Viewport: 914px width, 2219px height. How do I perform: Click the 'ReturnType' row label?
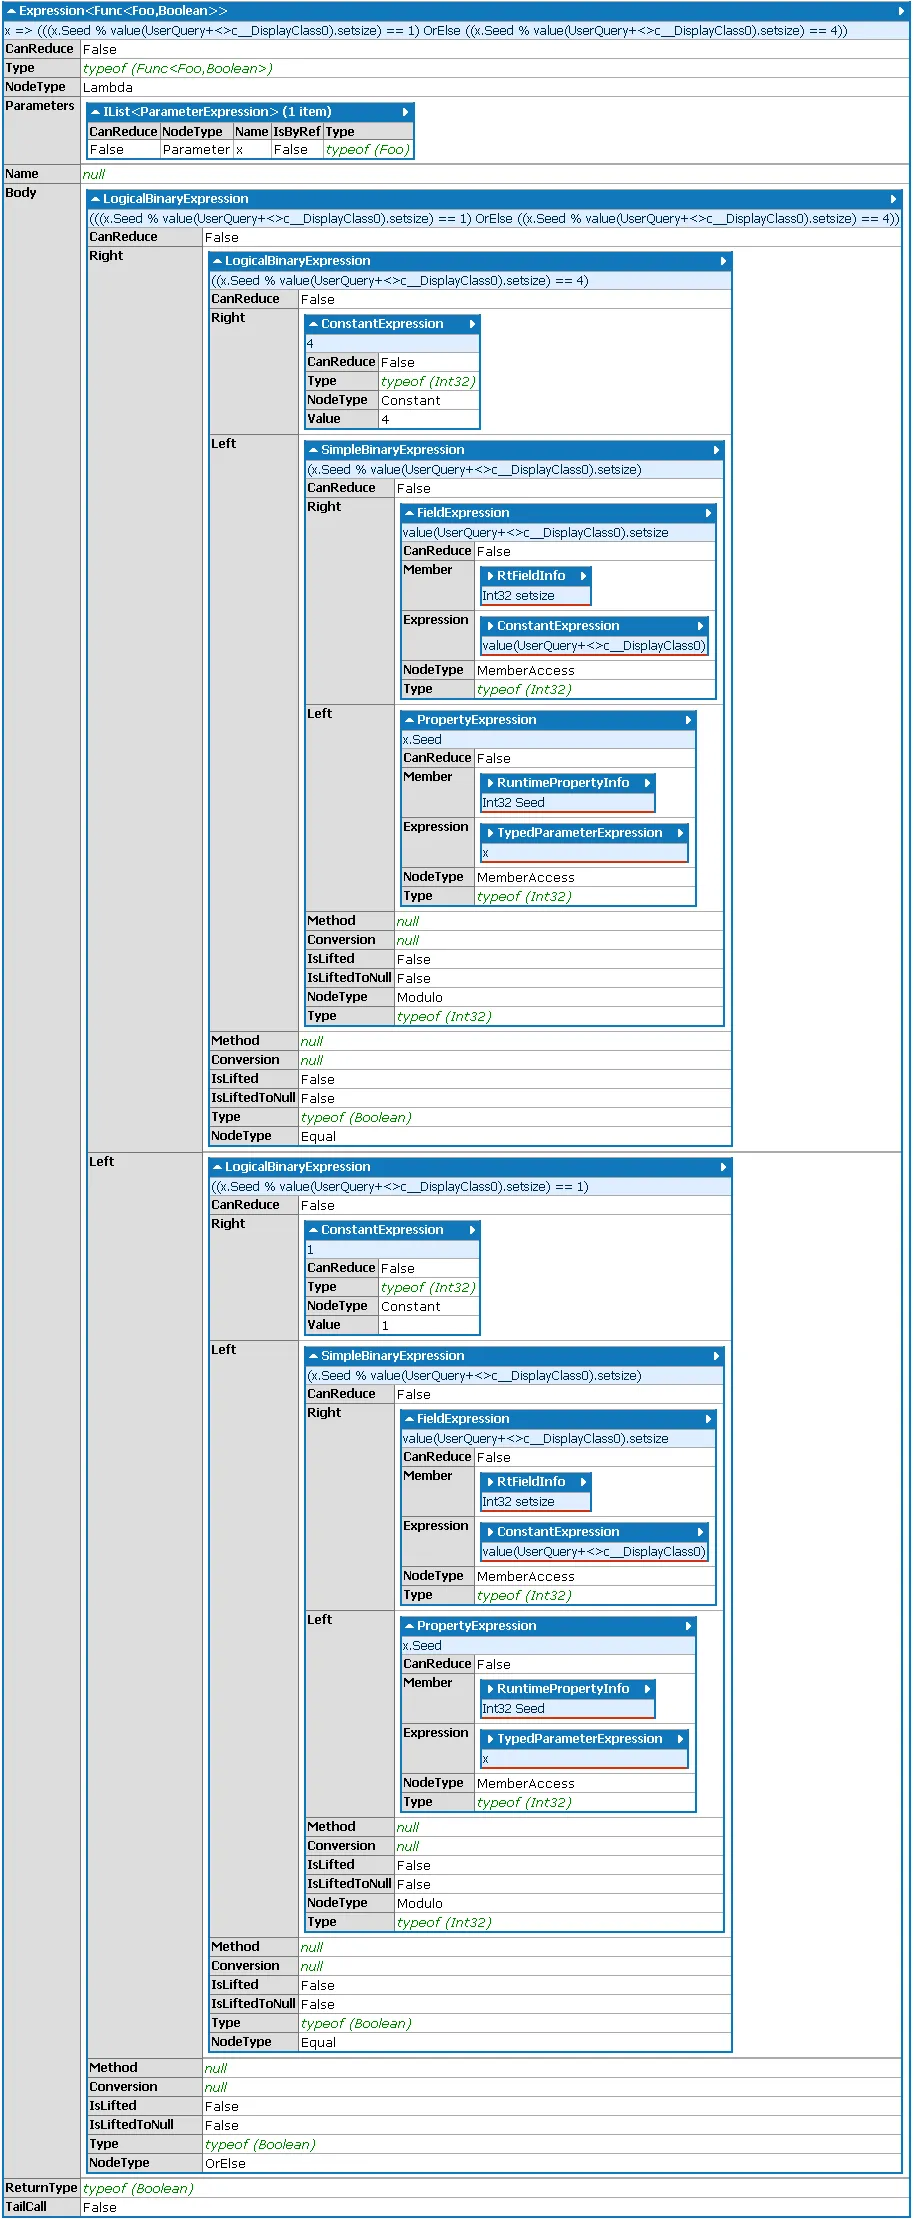[41, 2188]
